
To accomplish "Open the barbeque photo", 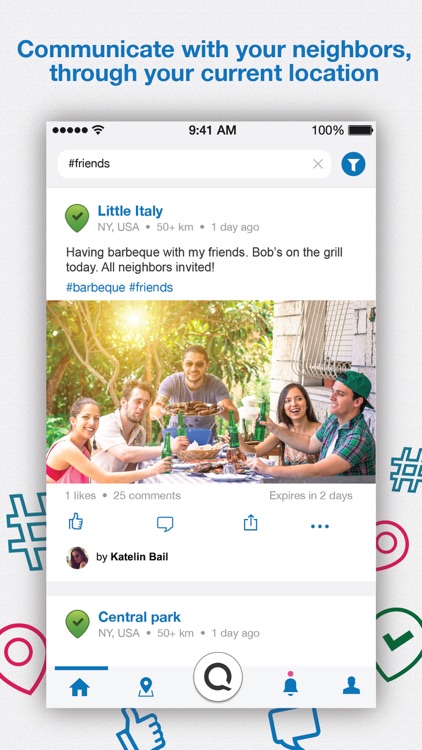I will coord(211,392).
